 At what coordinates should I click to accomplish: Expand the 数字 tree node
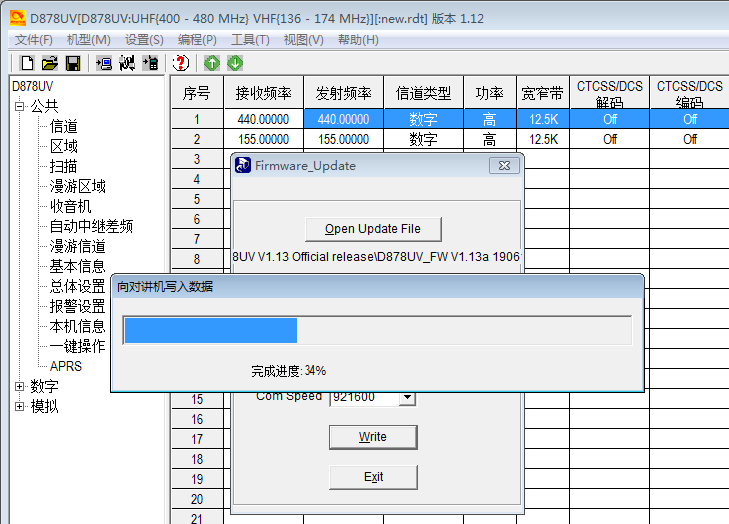click(x=20, y=386)
